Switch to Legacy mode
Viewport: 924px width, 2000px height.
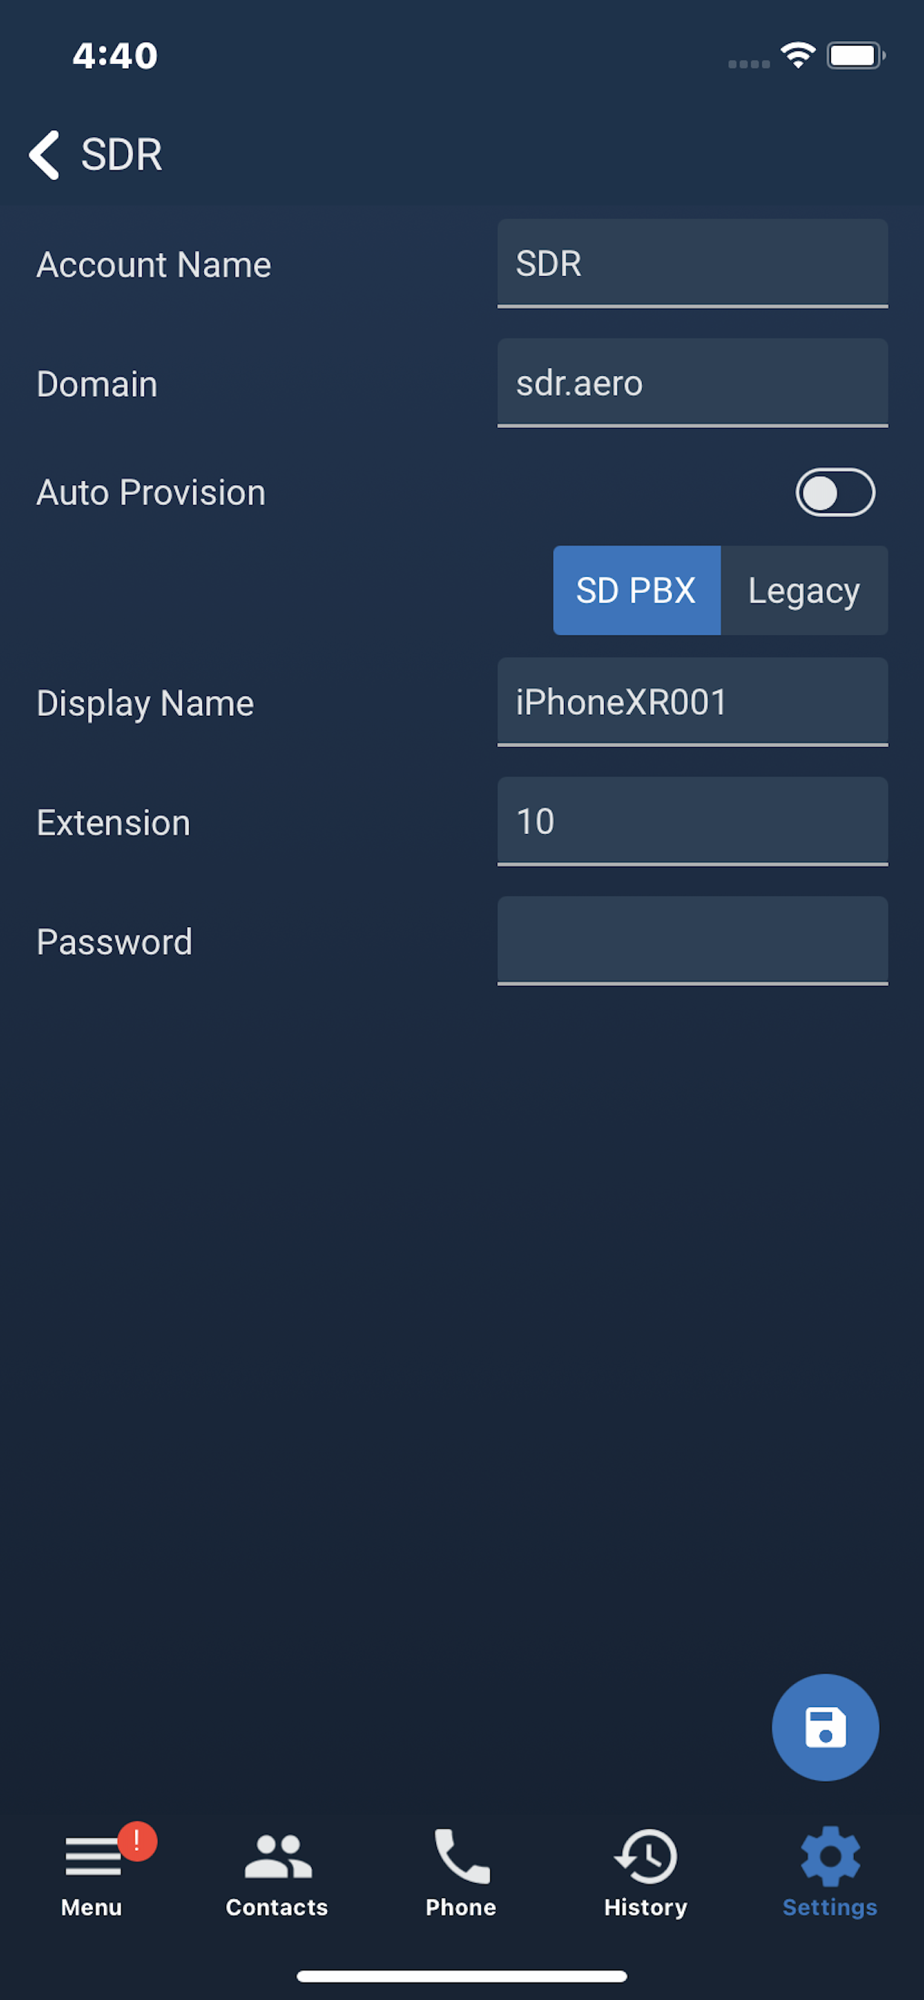804,590
